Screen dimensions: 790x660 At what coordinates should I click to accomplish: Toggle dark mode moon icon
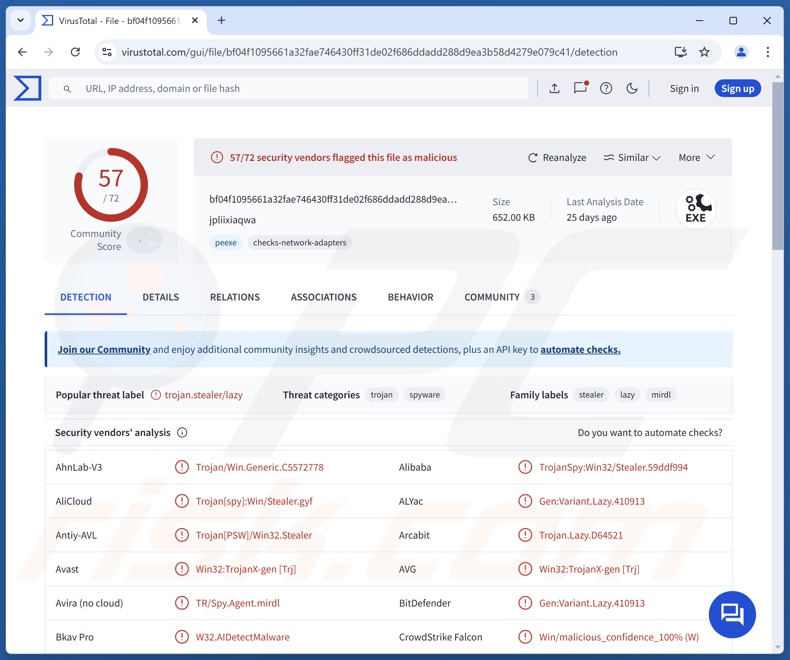(x=632, y=88)
